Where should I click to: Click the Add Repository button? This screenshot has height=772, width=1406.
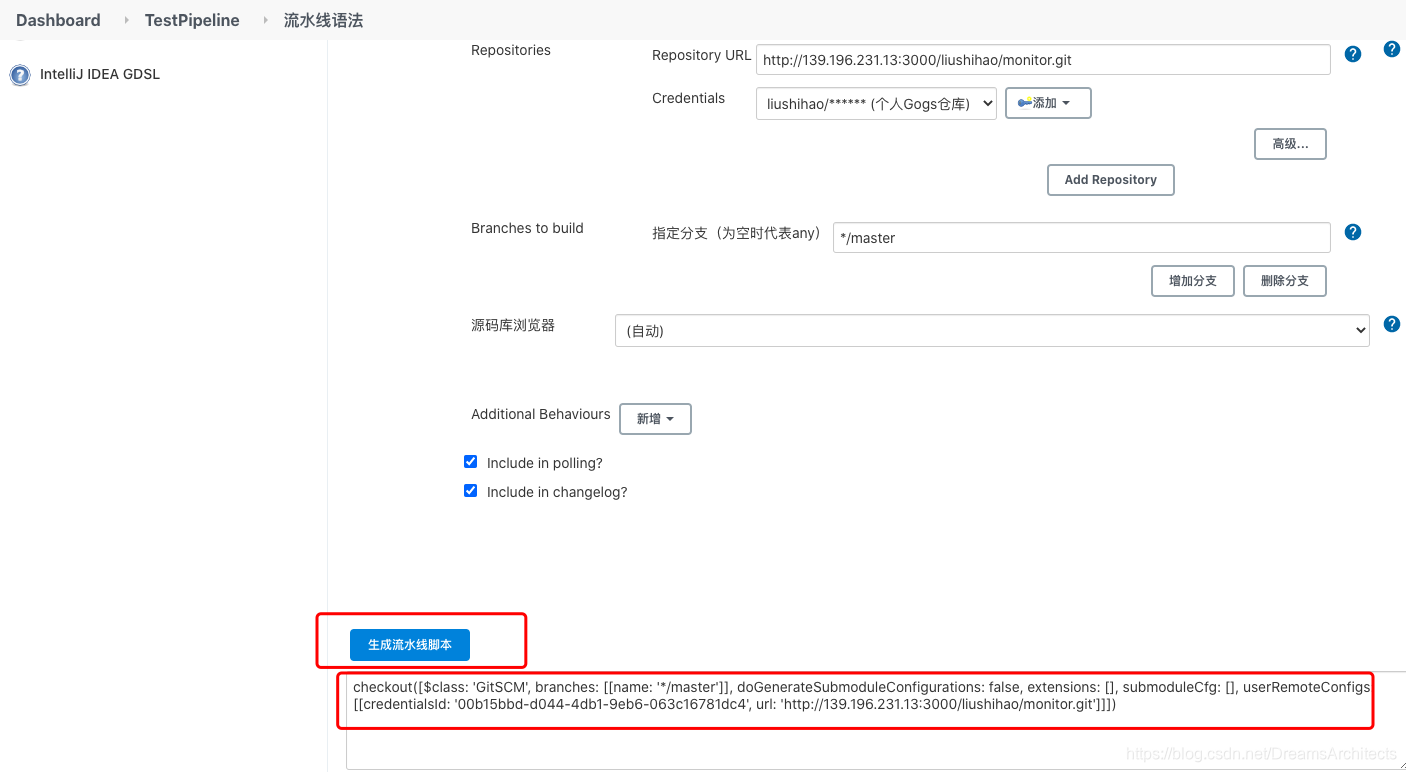[x=1111, y=180]
